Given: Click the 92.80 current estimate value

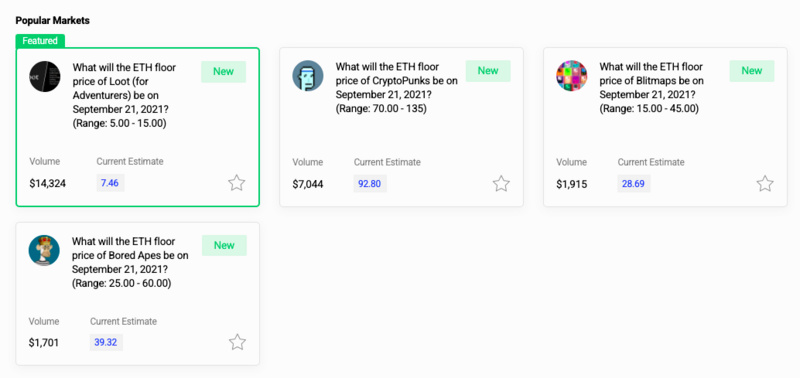Looking at the screenshot, I should (x=370, y=184).
